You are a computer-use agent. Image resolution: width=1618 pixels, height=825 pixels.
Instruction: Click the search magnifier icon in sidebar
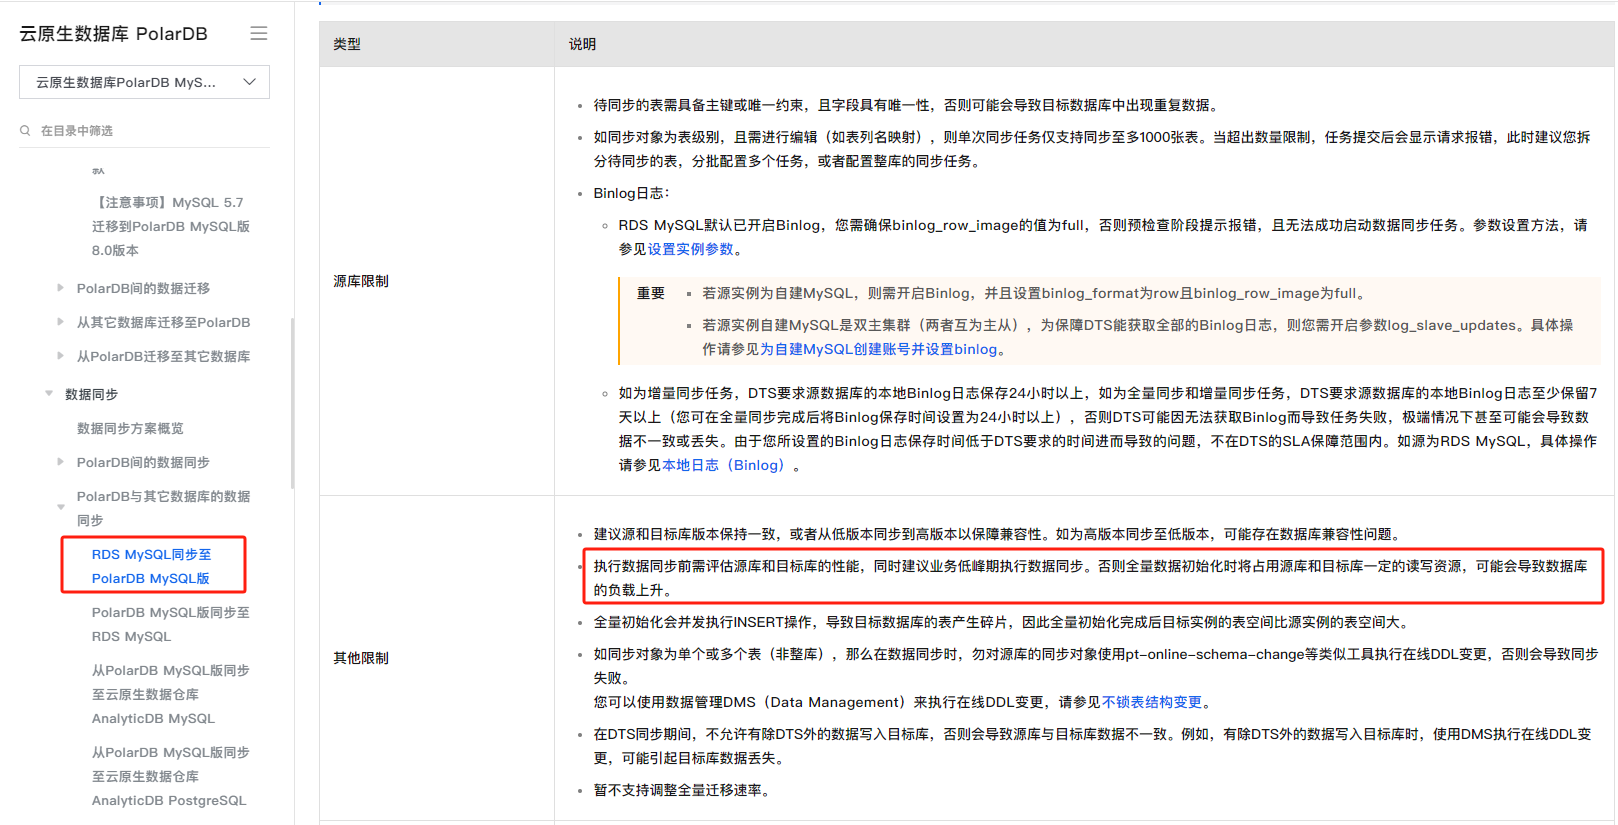[25, 131]
